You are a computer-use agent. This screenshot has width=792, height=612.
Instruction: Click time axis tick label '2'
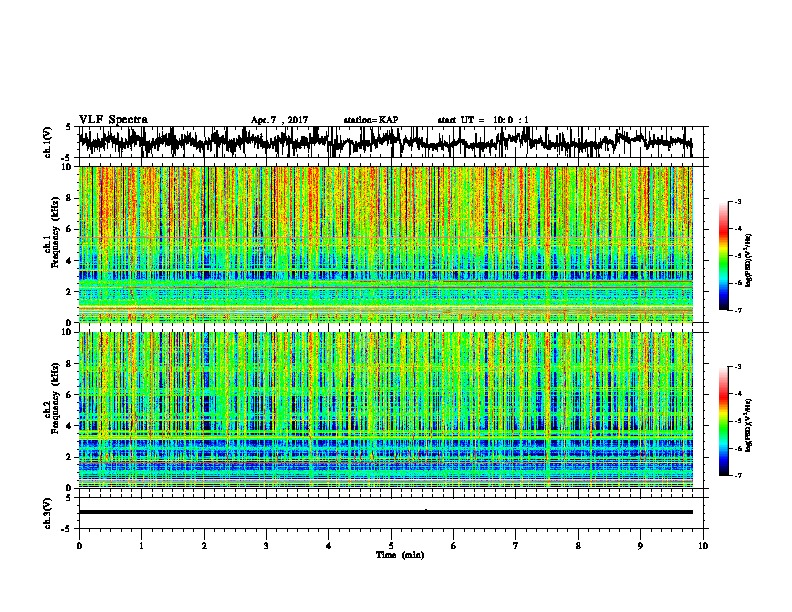(204, 546)
